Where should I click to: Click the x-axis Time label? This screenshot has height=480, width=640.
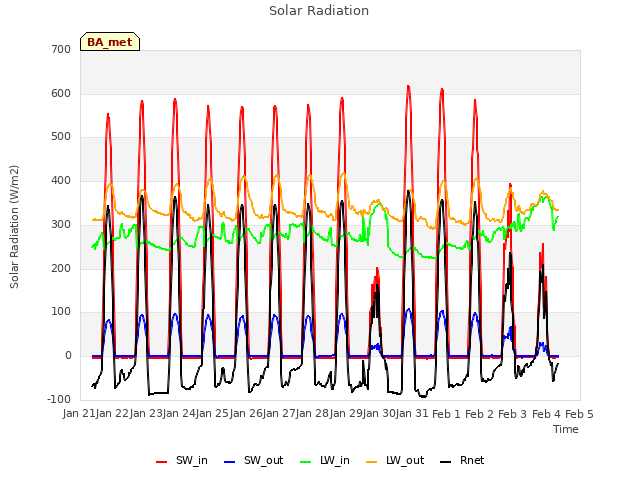[x=566, y=429]
